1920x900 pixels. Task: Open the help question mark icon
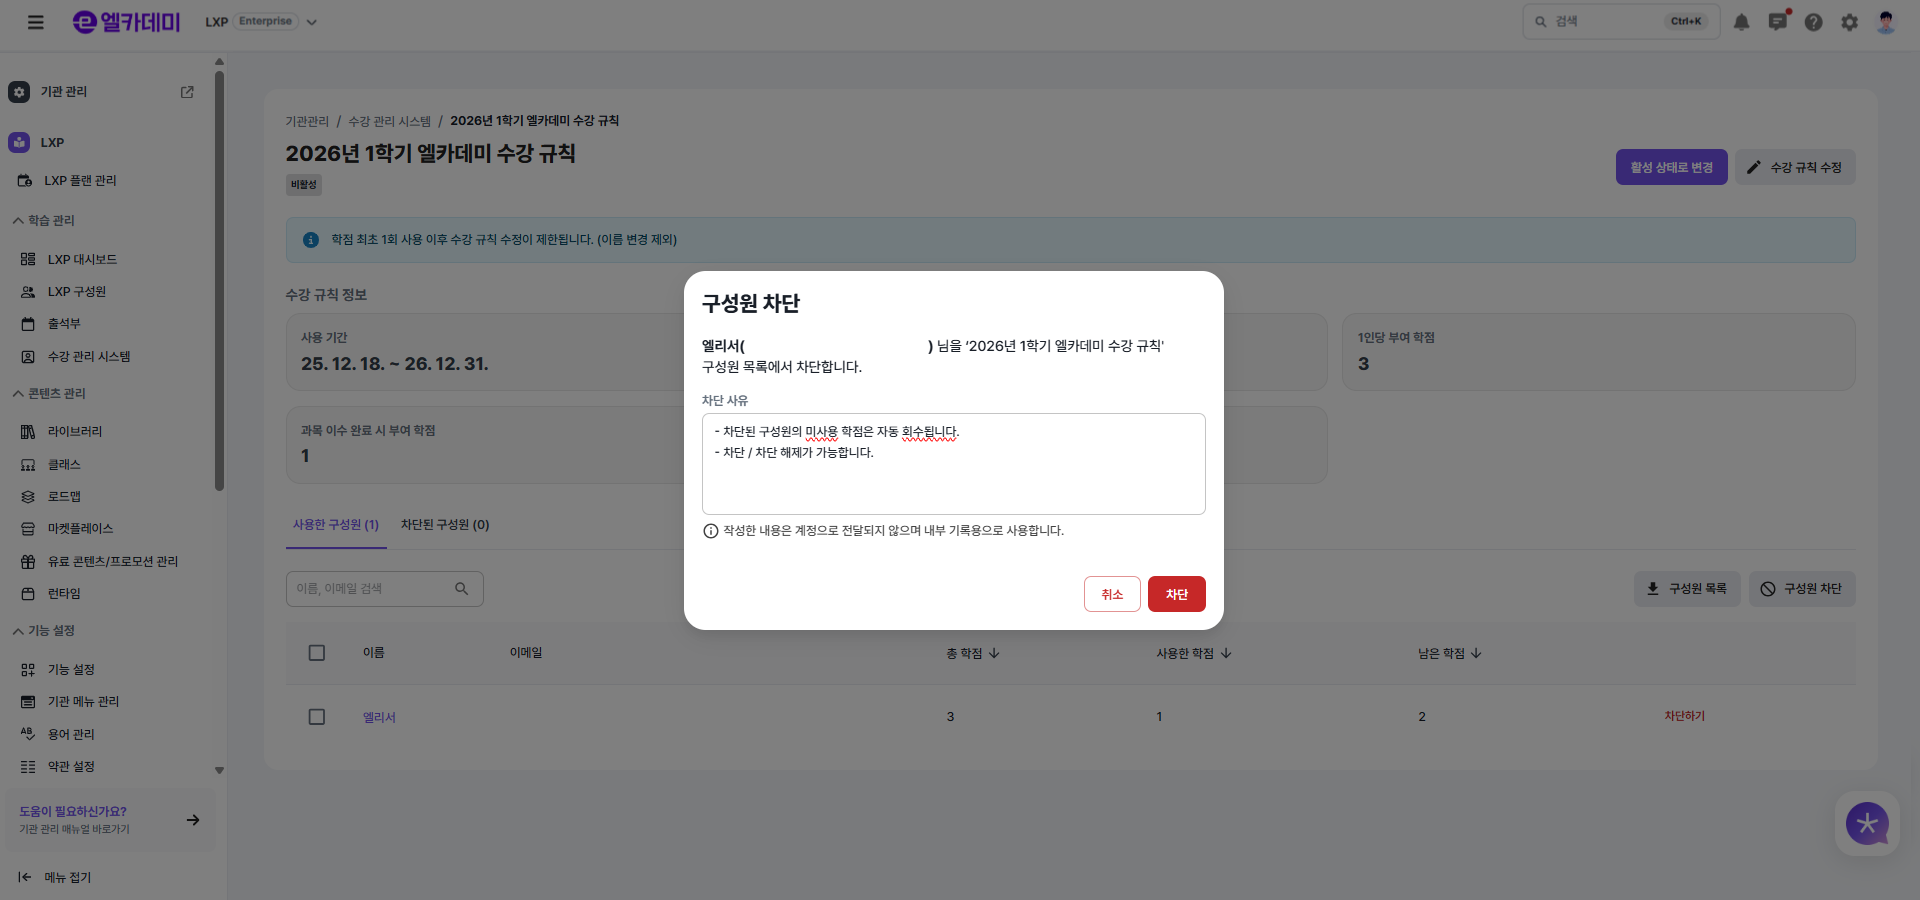pyautogui.click(x=1814, y=21)
